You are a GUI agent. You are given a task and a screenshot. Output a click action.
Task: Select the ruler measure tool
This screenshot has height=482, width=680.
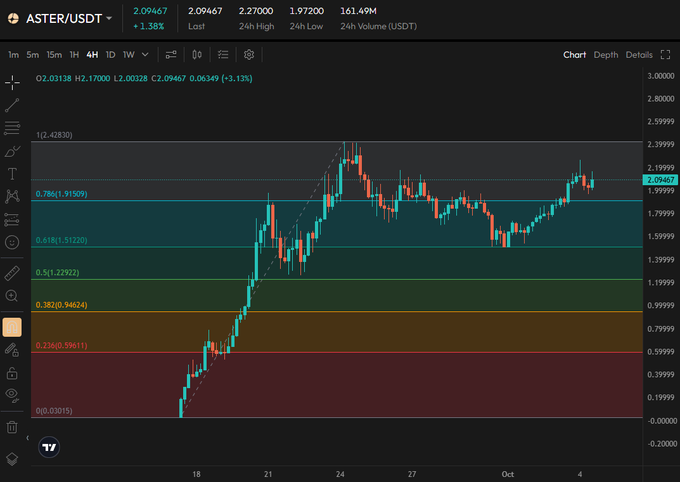click(x=12, y=272)
